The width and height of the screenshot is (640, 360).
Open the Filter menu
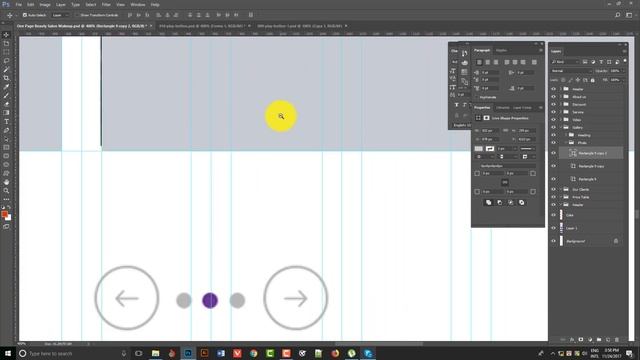coord(106,4)
